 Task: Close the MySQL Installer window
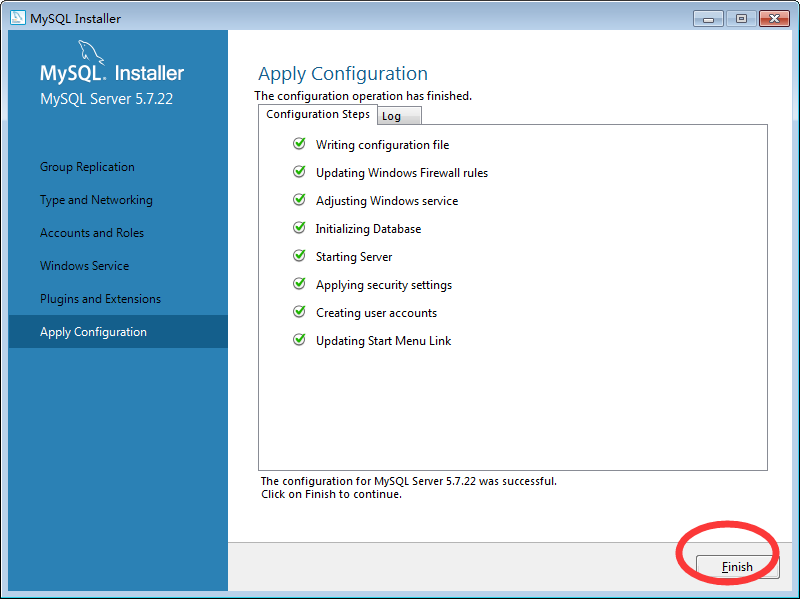(774, 19)
